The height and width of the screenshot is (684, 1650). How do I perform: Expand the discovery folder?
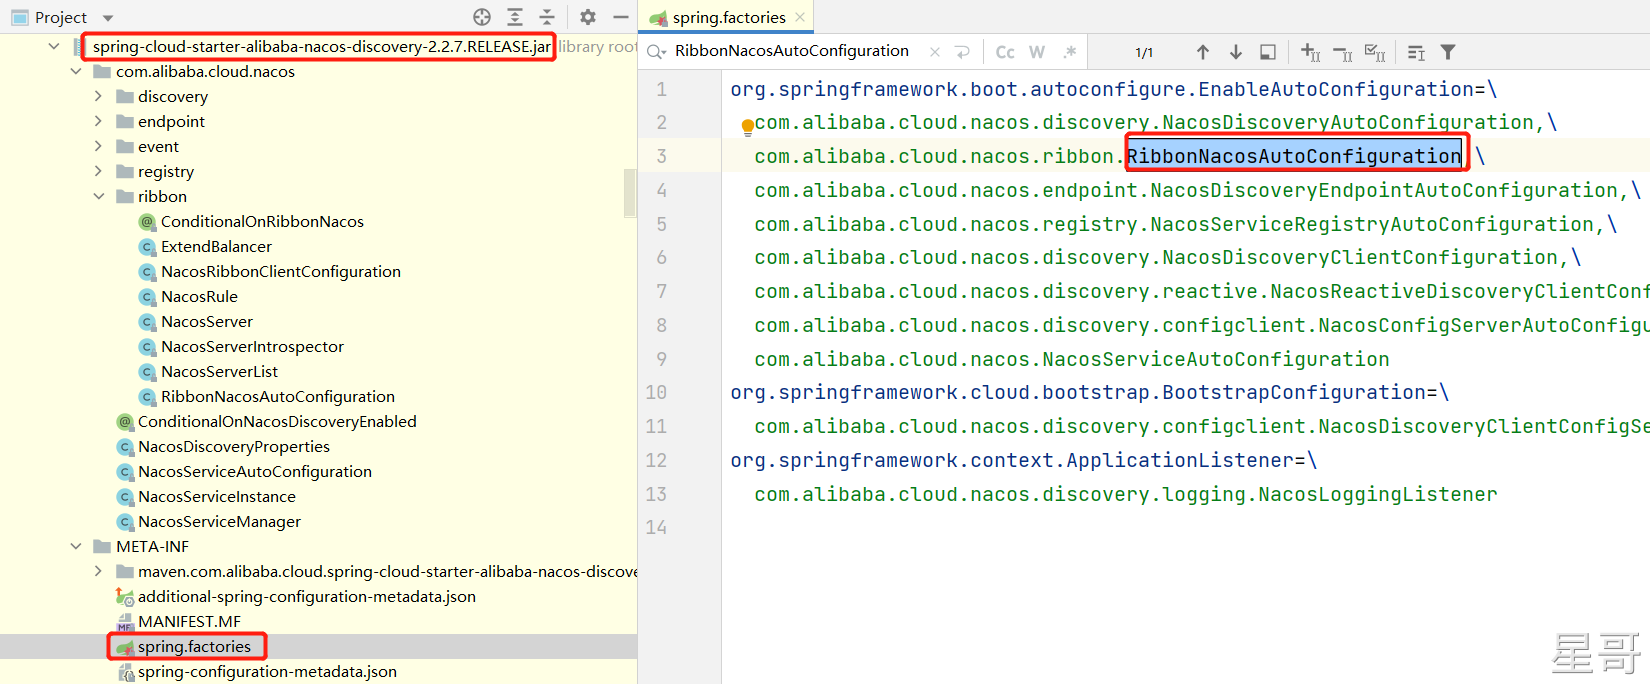tap(98, 96)
